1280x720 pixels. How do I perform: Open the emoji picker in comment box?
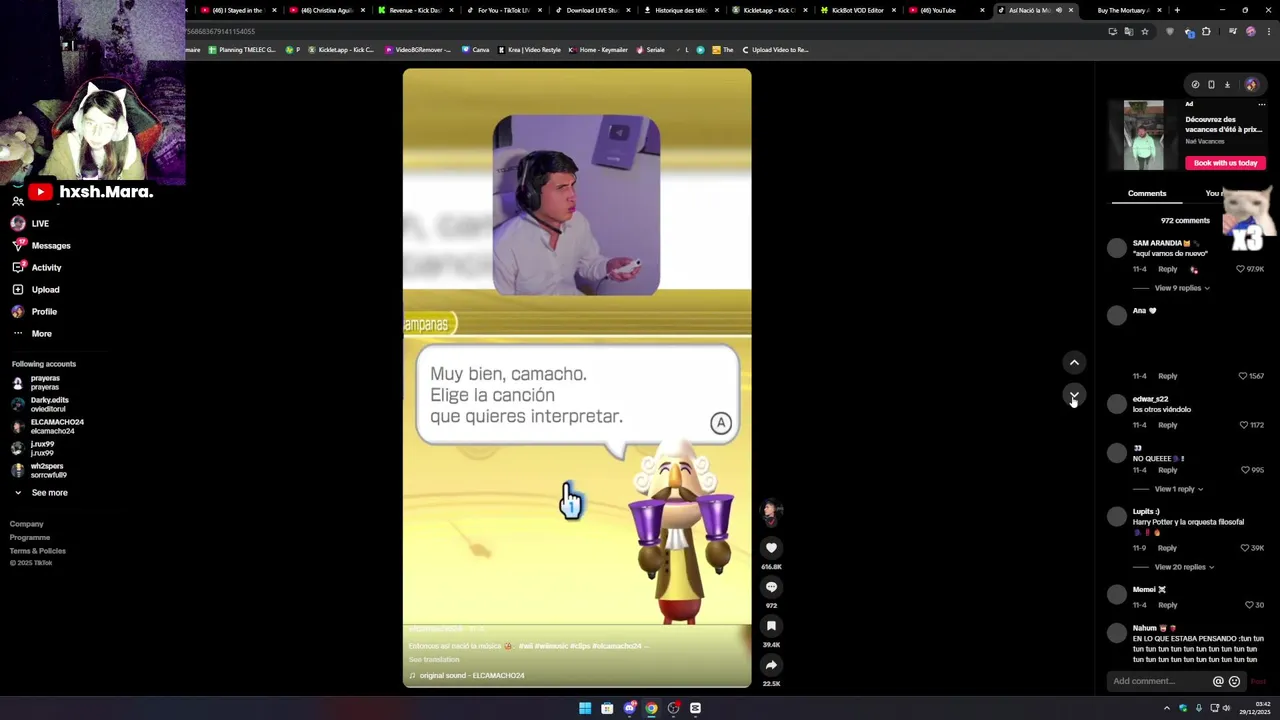tap(1234, 681)
